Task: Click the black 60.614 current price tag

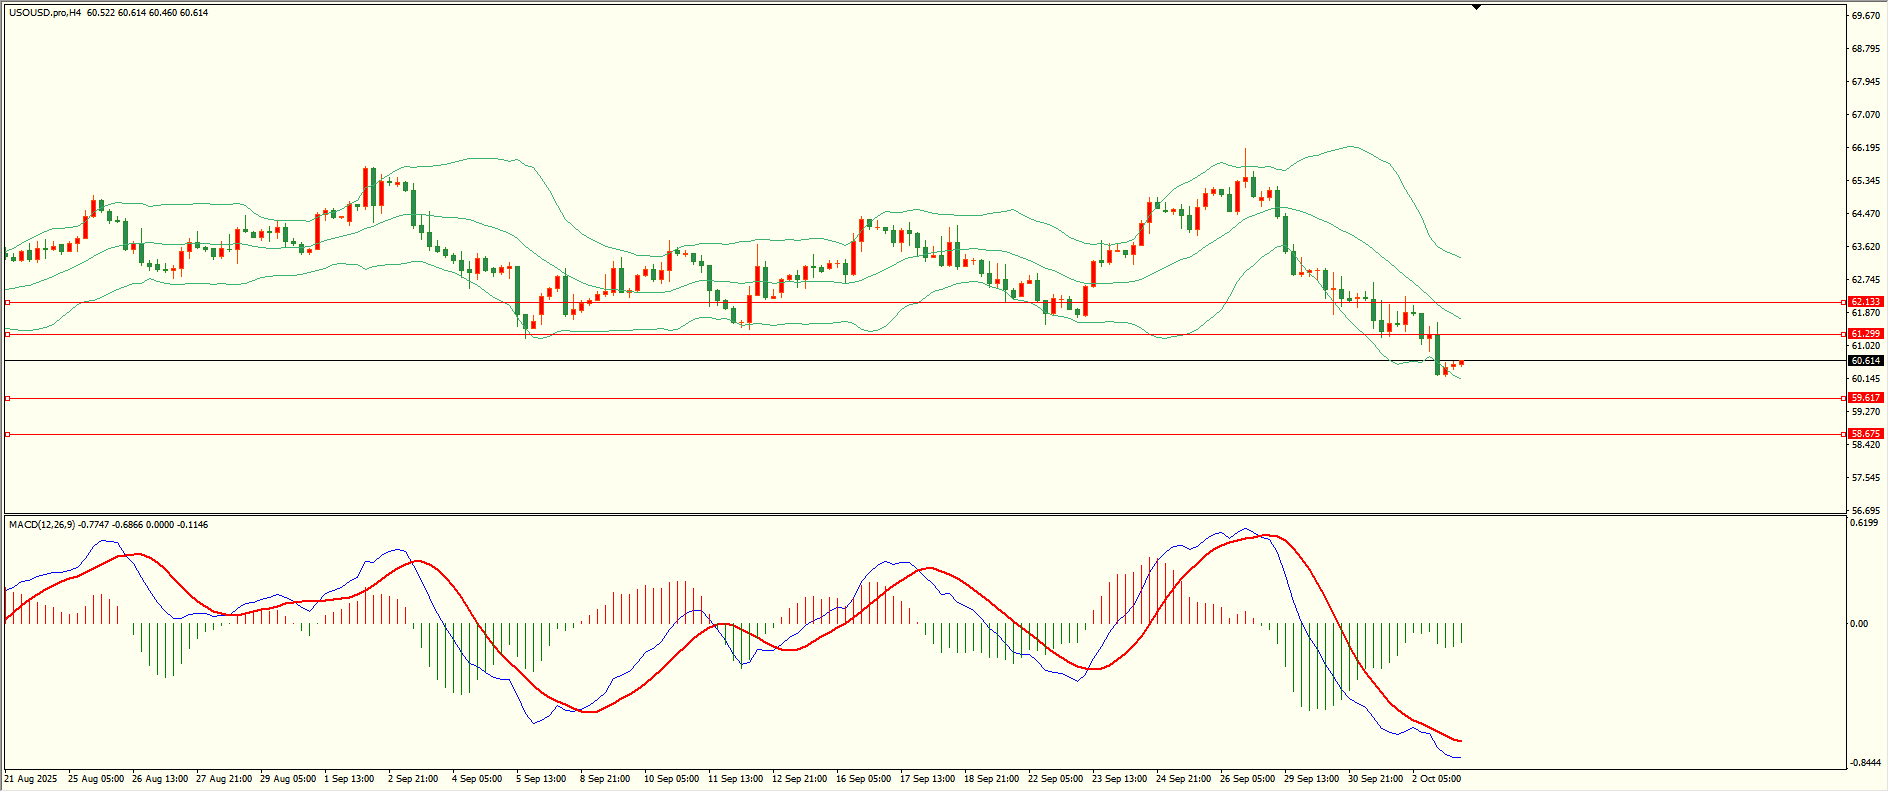Action: tap(1865, 361)
